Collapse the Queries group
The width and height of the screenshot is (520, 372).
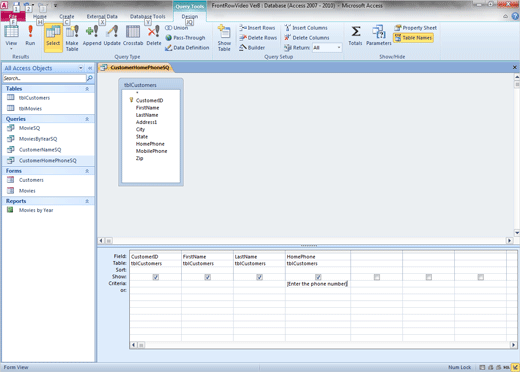(x=87, y=119)
